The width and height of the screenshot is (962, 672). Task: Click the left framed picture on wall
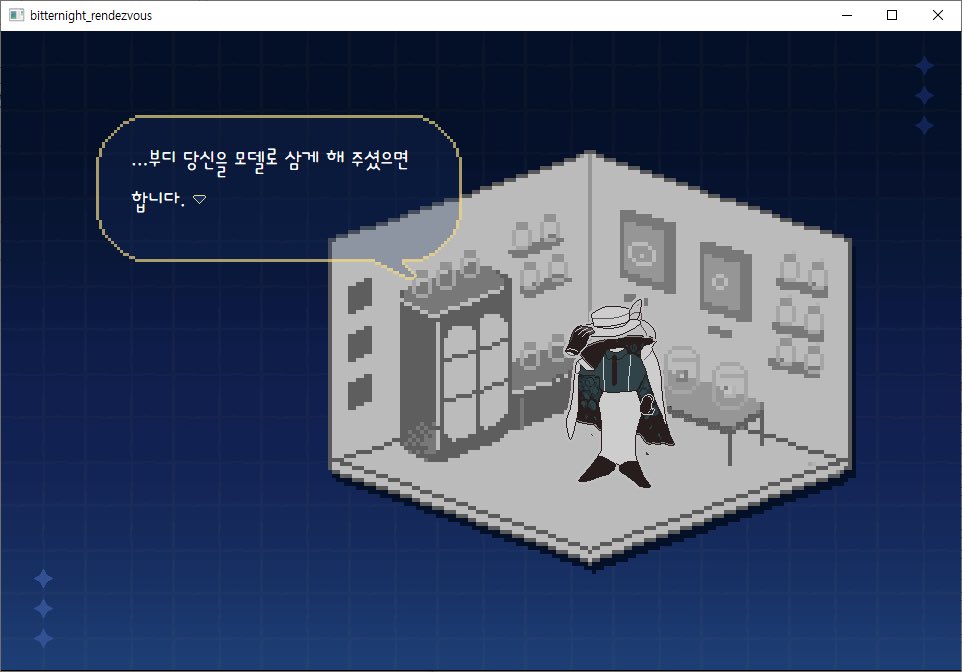click(647, 251)
